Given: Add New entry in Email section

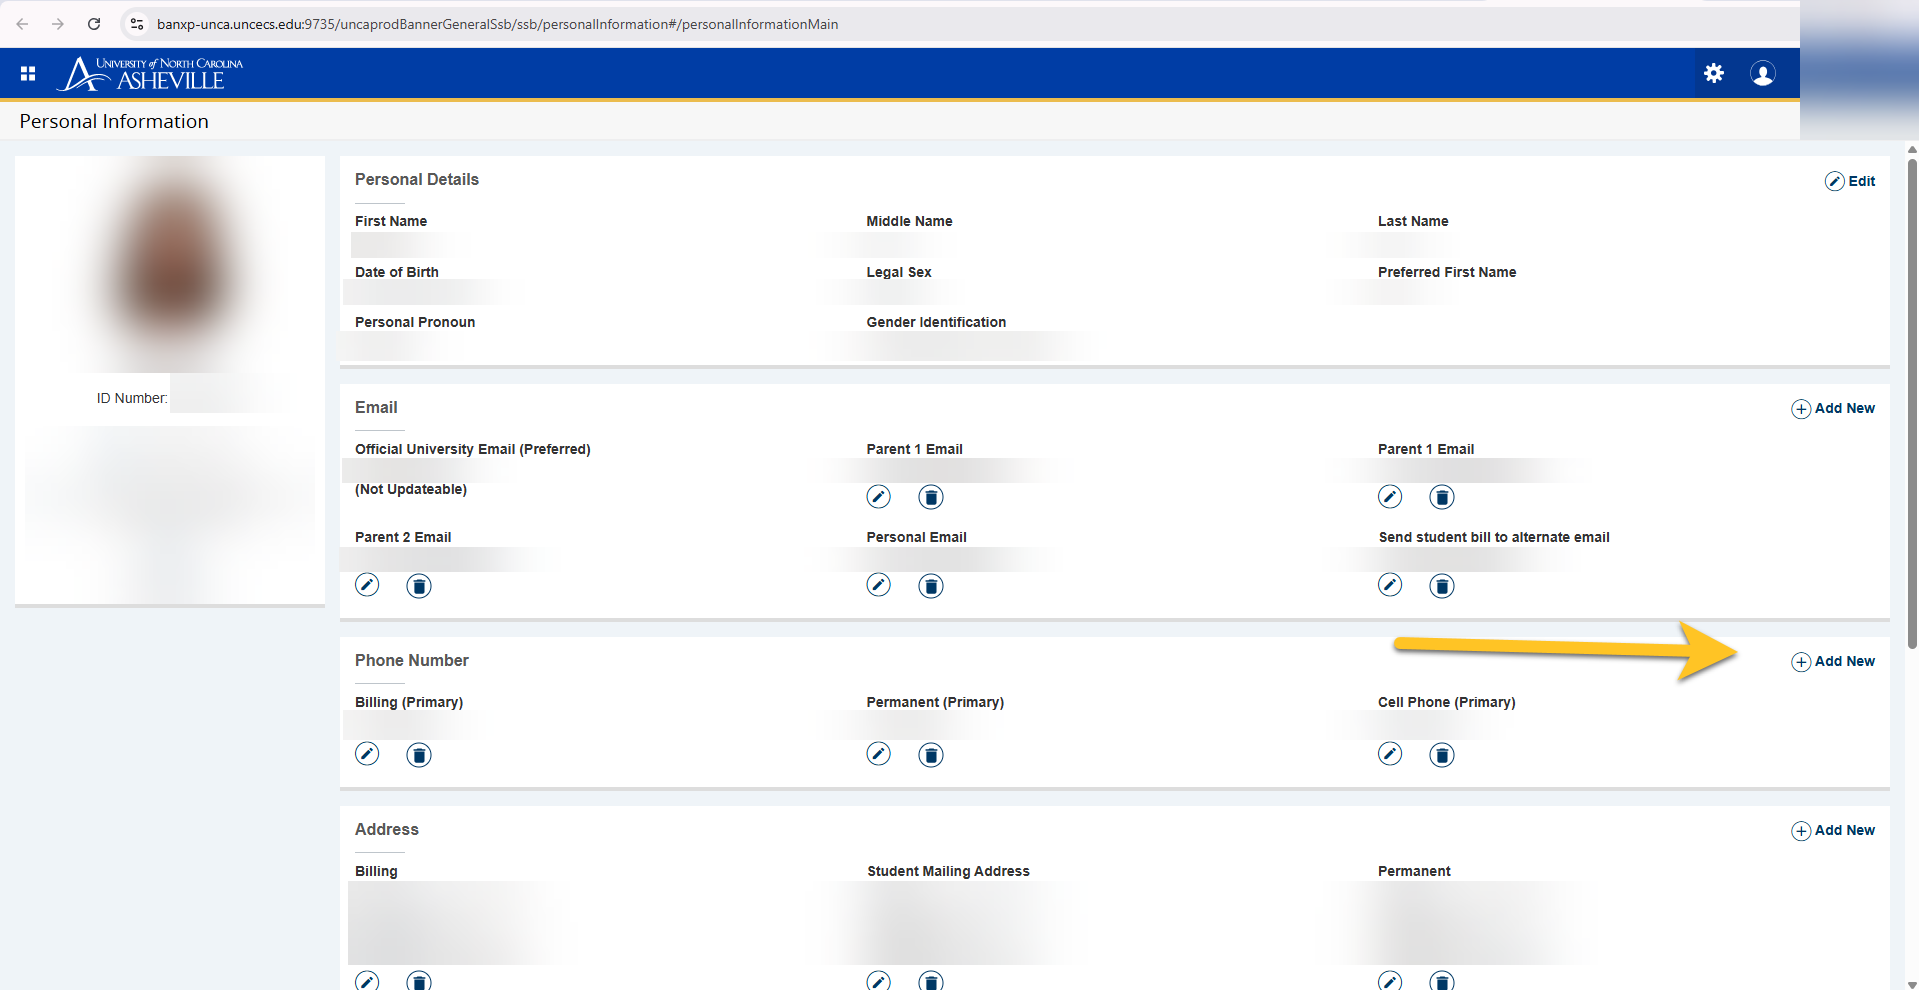Looking at the screenshot, I should (1833, 408).
